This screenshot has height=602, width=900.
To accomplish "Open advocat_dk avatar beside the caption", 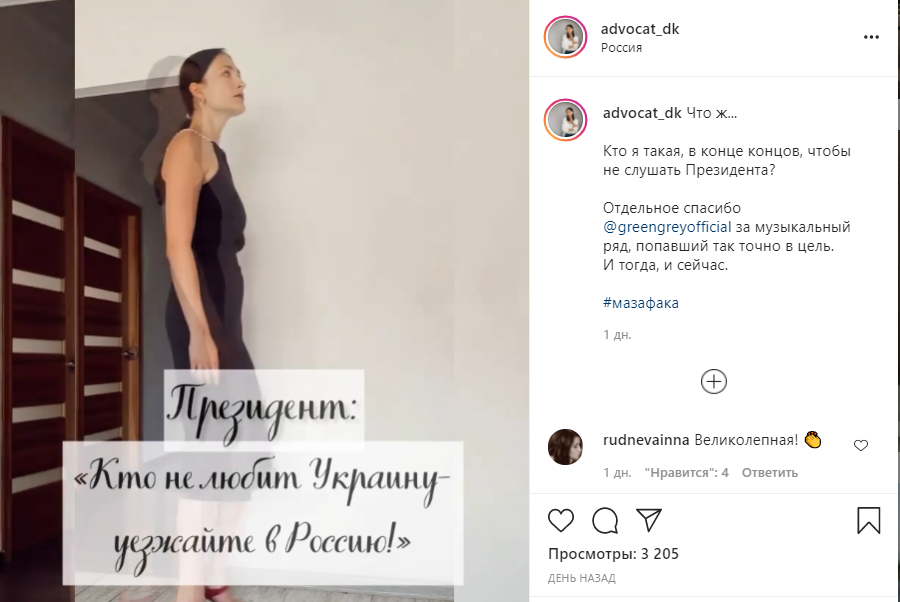I will pos(565,120).
